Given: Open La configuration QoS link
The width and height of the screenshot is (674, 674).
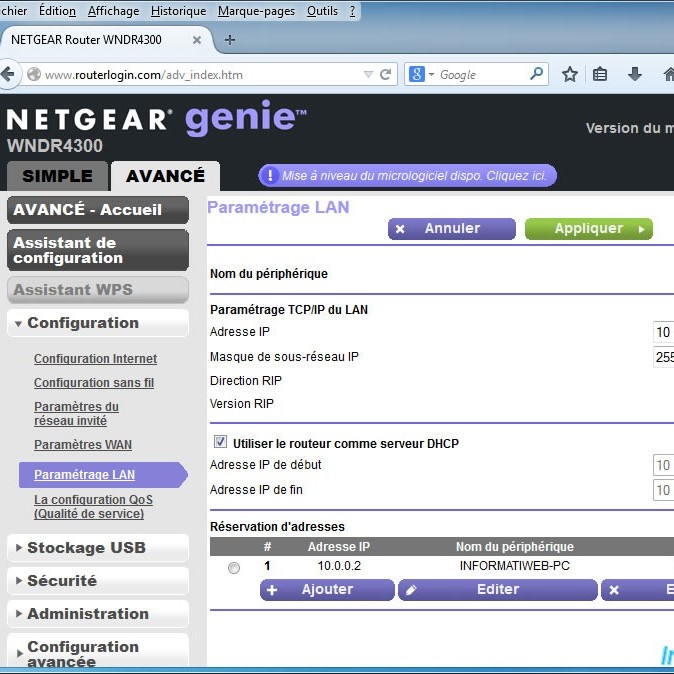Looking at the screenshot, I should pos(93,506).
